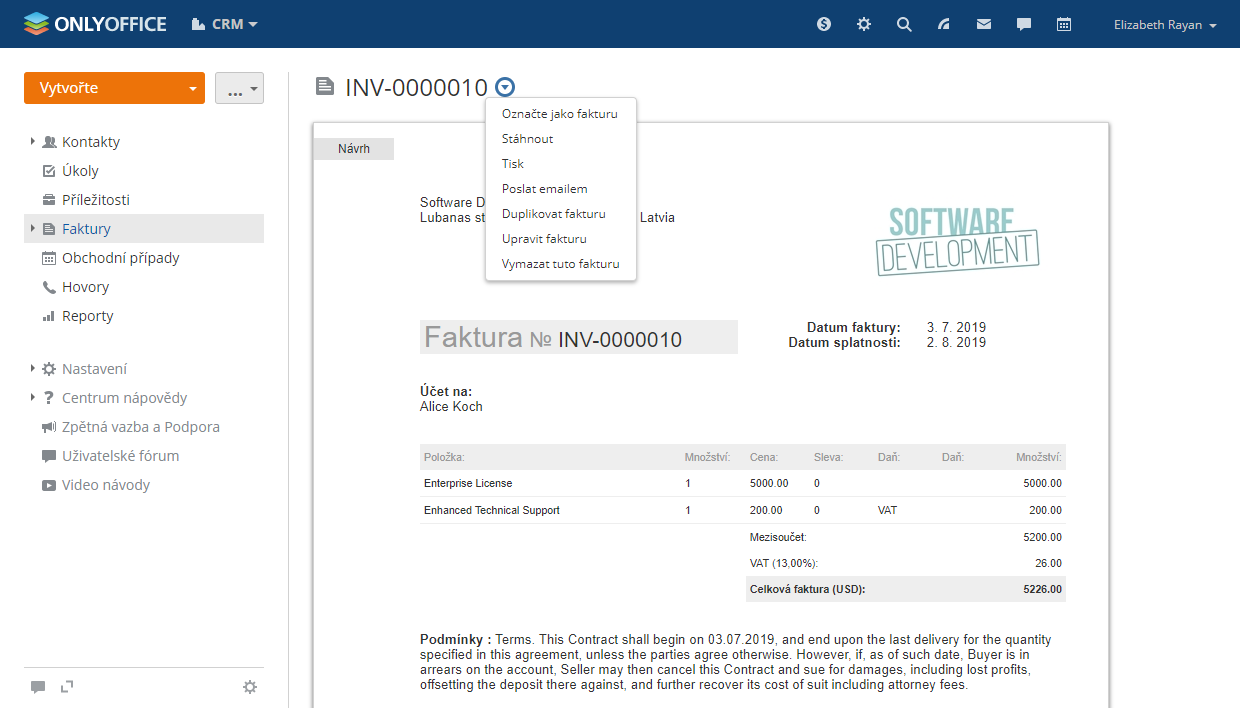Select Stáhnout from the invoice menu
Image resolution: width=1240 pixels, height=708 pixels.
[527, 139]
